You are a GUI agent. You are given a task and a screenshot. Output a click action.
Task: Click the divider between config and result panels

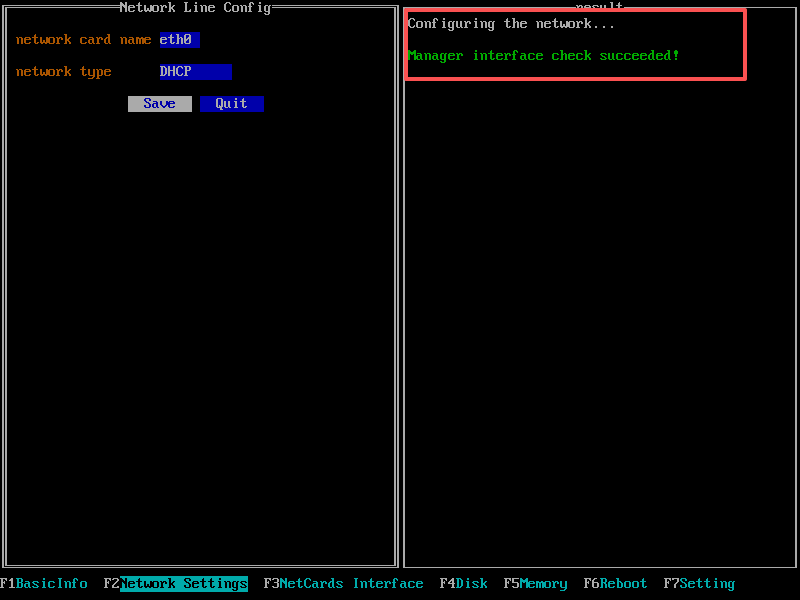click(400, 300)
